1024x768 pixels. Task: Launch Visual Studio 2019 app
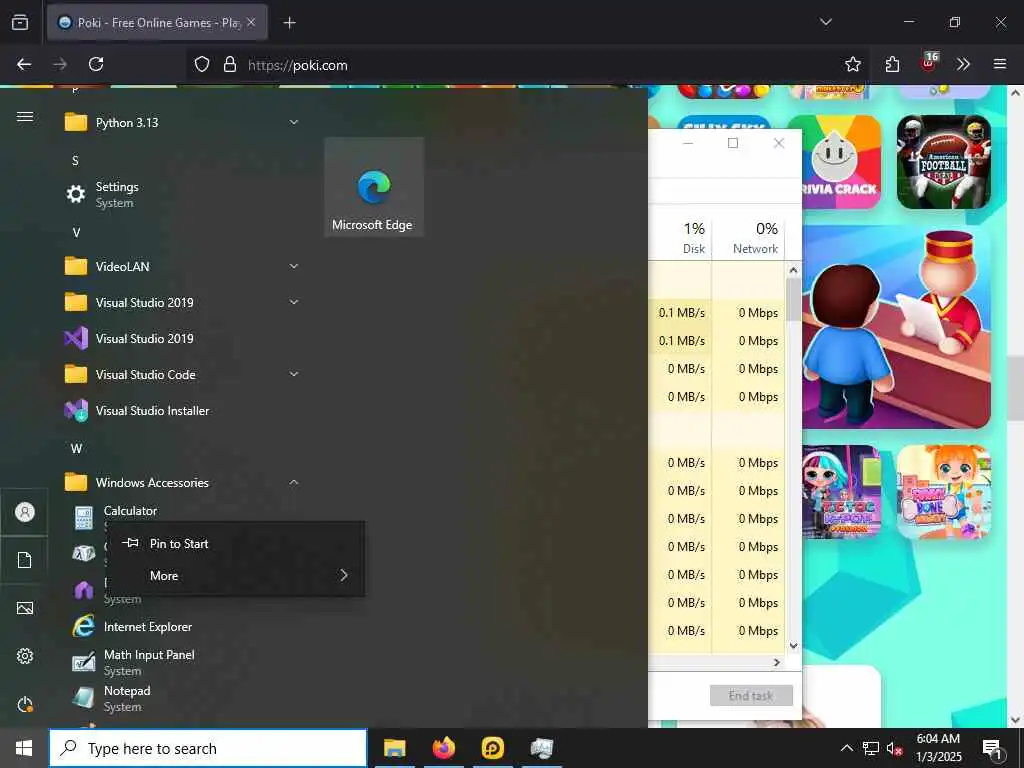click(183, 338)
